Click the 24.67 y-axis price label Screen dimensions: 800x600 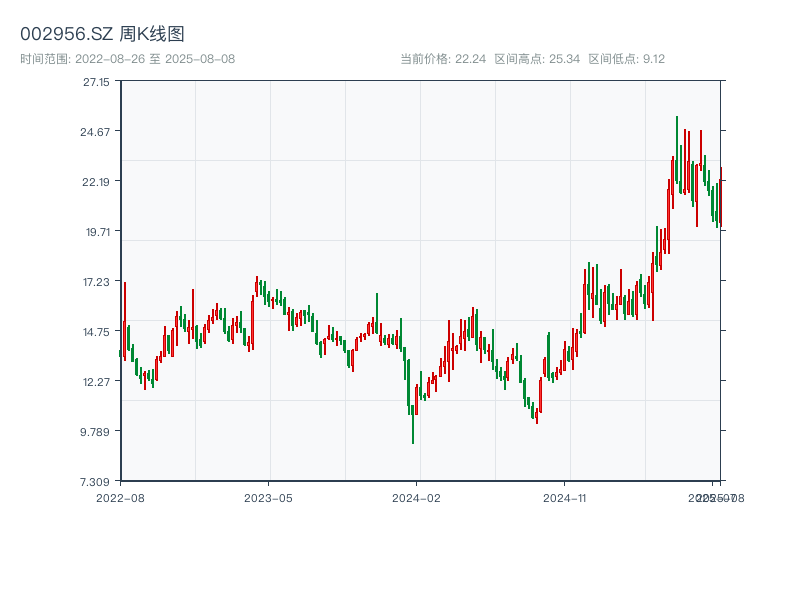97,132
